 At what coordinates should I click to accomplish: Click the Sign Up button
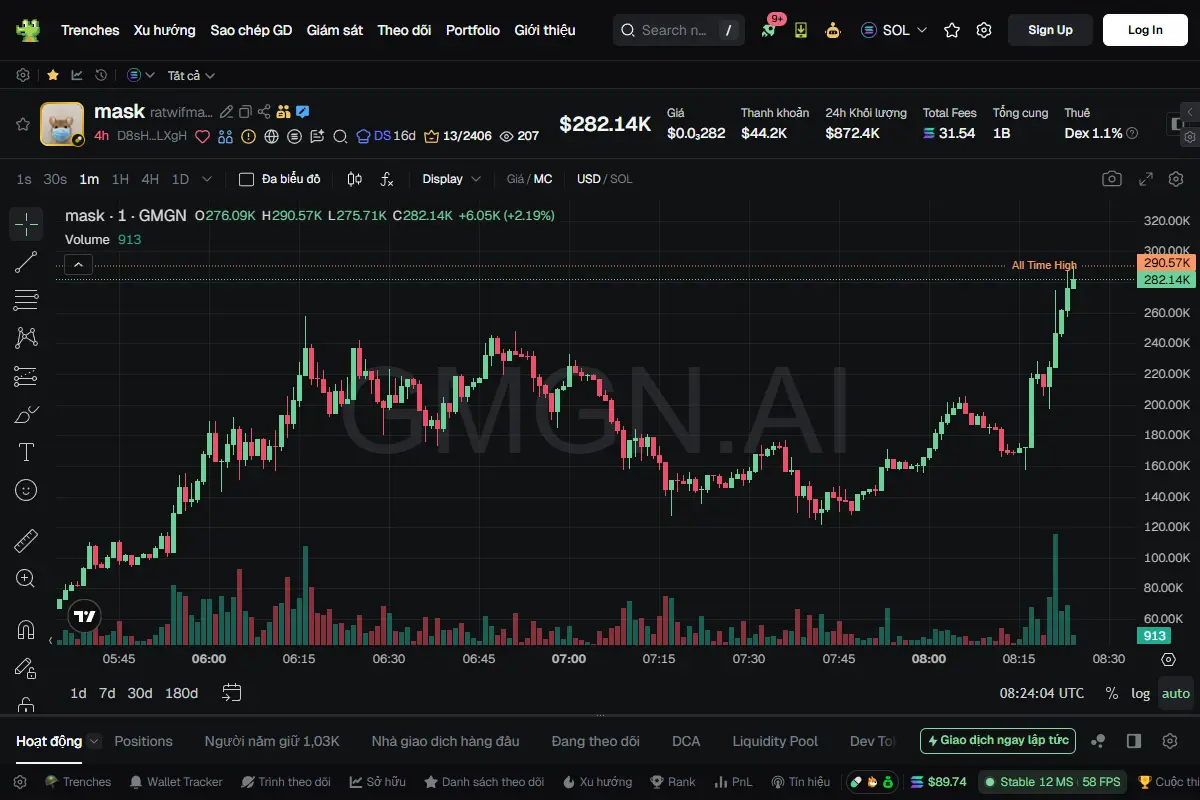click(x=1050, y=30)
